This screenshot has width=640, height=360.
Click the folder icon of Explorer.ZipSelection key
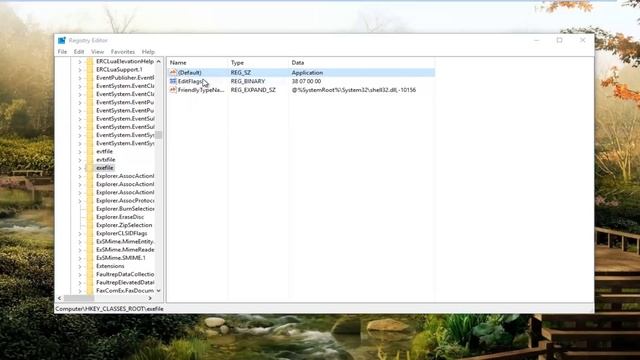click(90, 225)
